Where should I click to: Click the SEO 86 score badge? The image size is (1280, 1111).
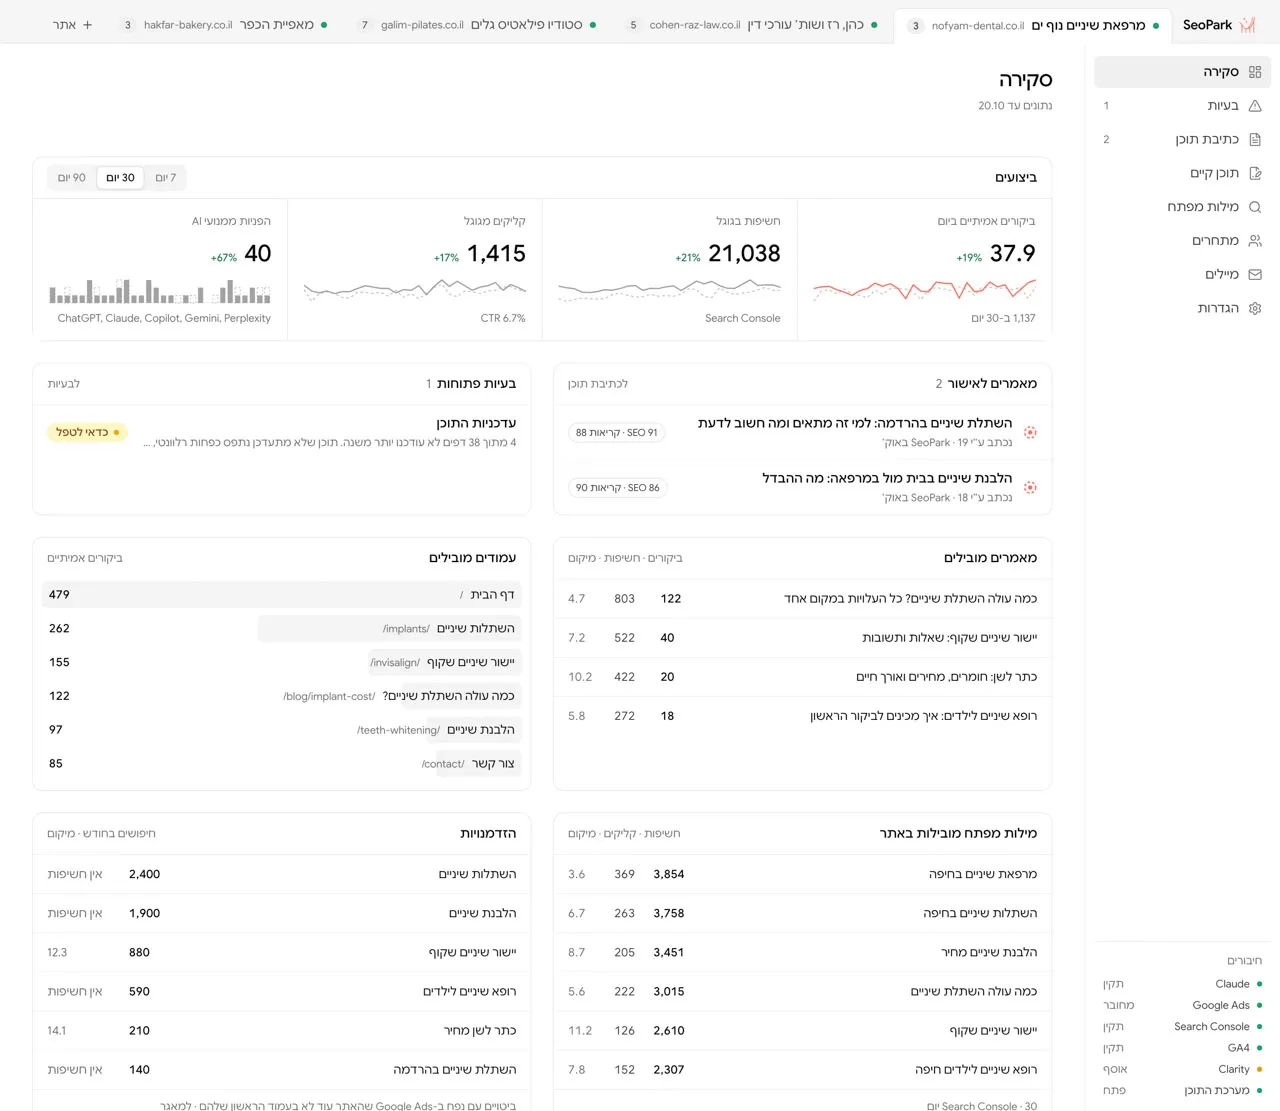coord(617,488)
